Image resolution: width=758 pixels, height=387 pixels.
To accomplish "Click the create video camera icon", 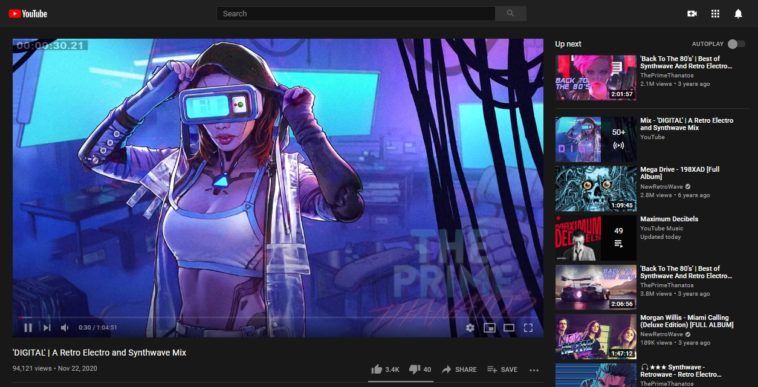I will click(x=692, y=14).
